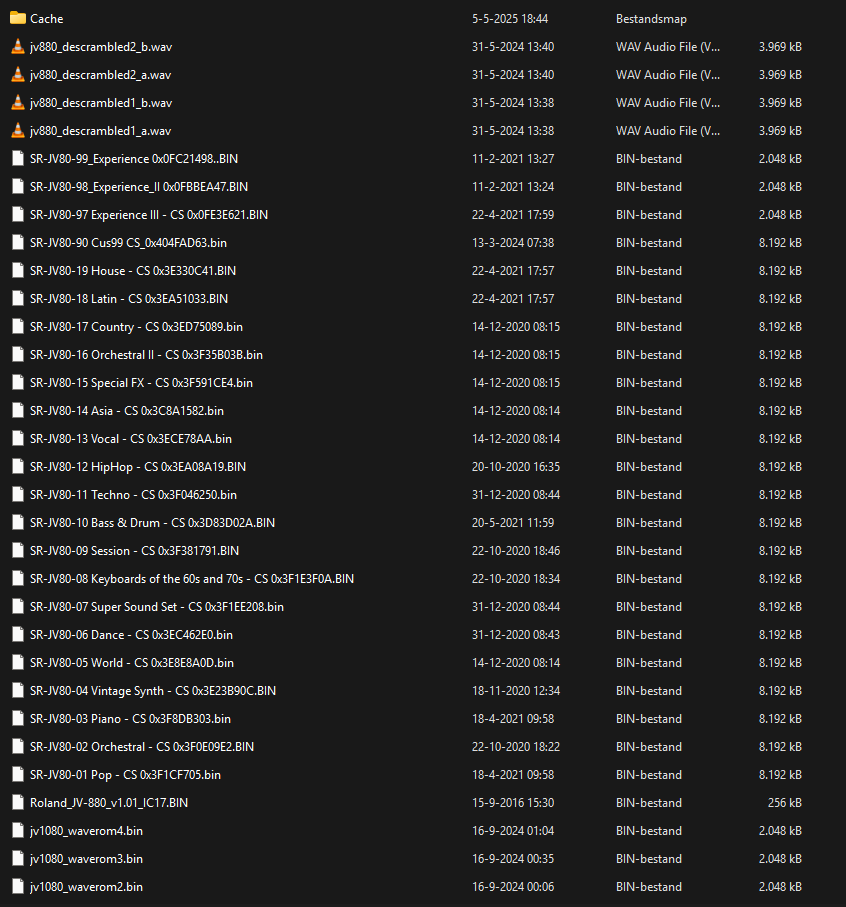Select the date '31-12-2020 08:44' of SR-JV80-11 Techno

[x=516, y=495]
